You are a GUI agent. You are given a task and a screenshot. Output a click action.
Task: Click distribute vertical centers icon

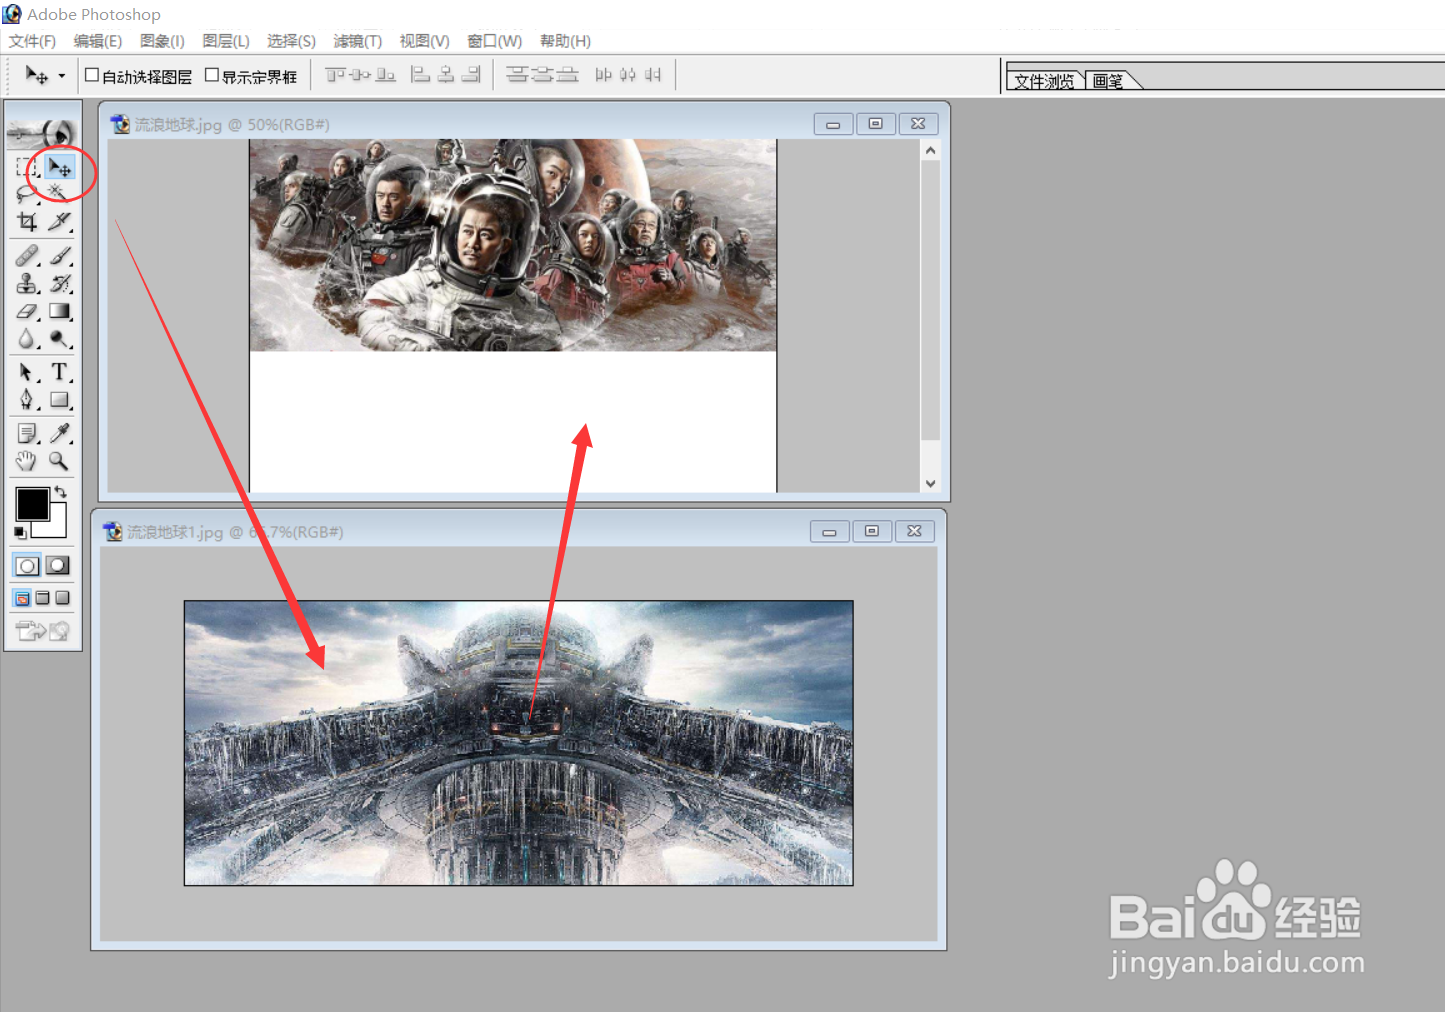pos(542,75)
